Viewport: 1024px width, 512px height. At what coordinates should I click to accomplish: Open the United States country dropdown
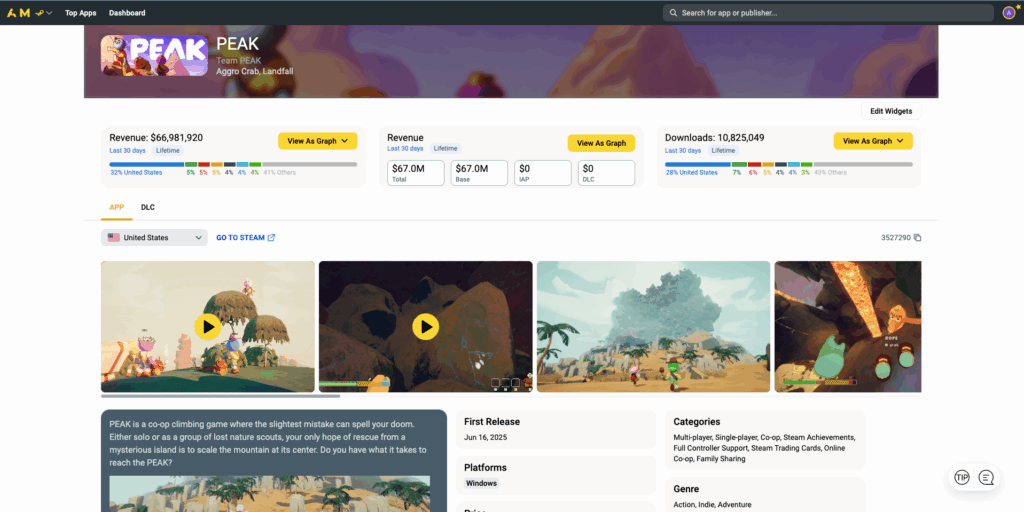[x=154, y=238]
